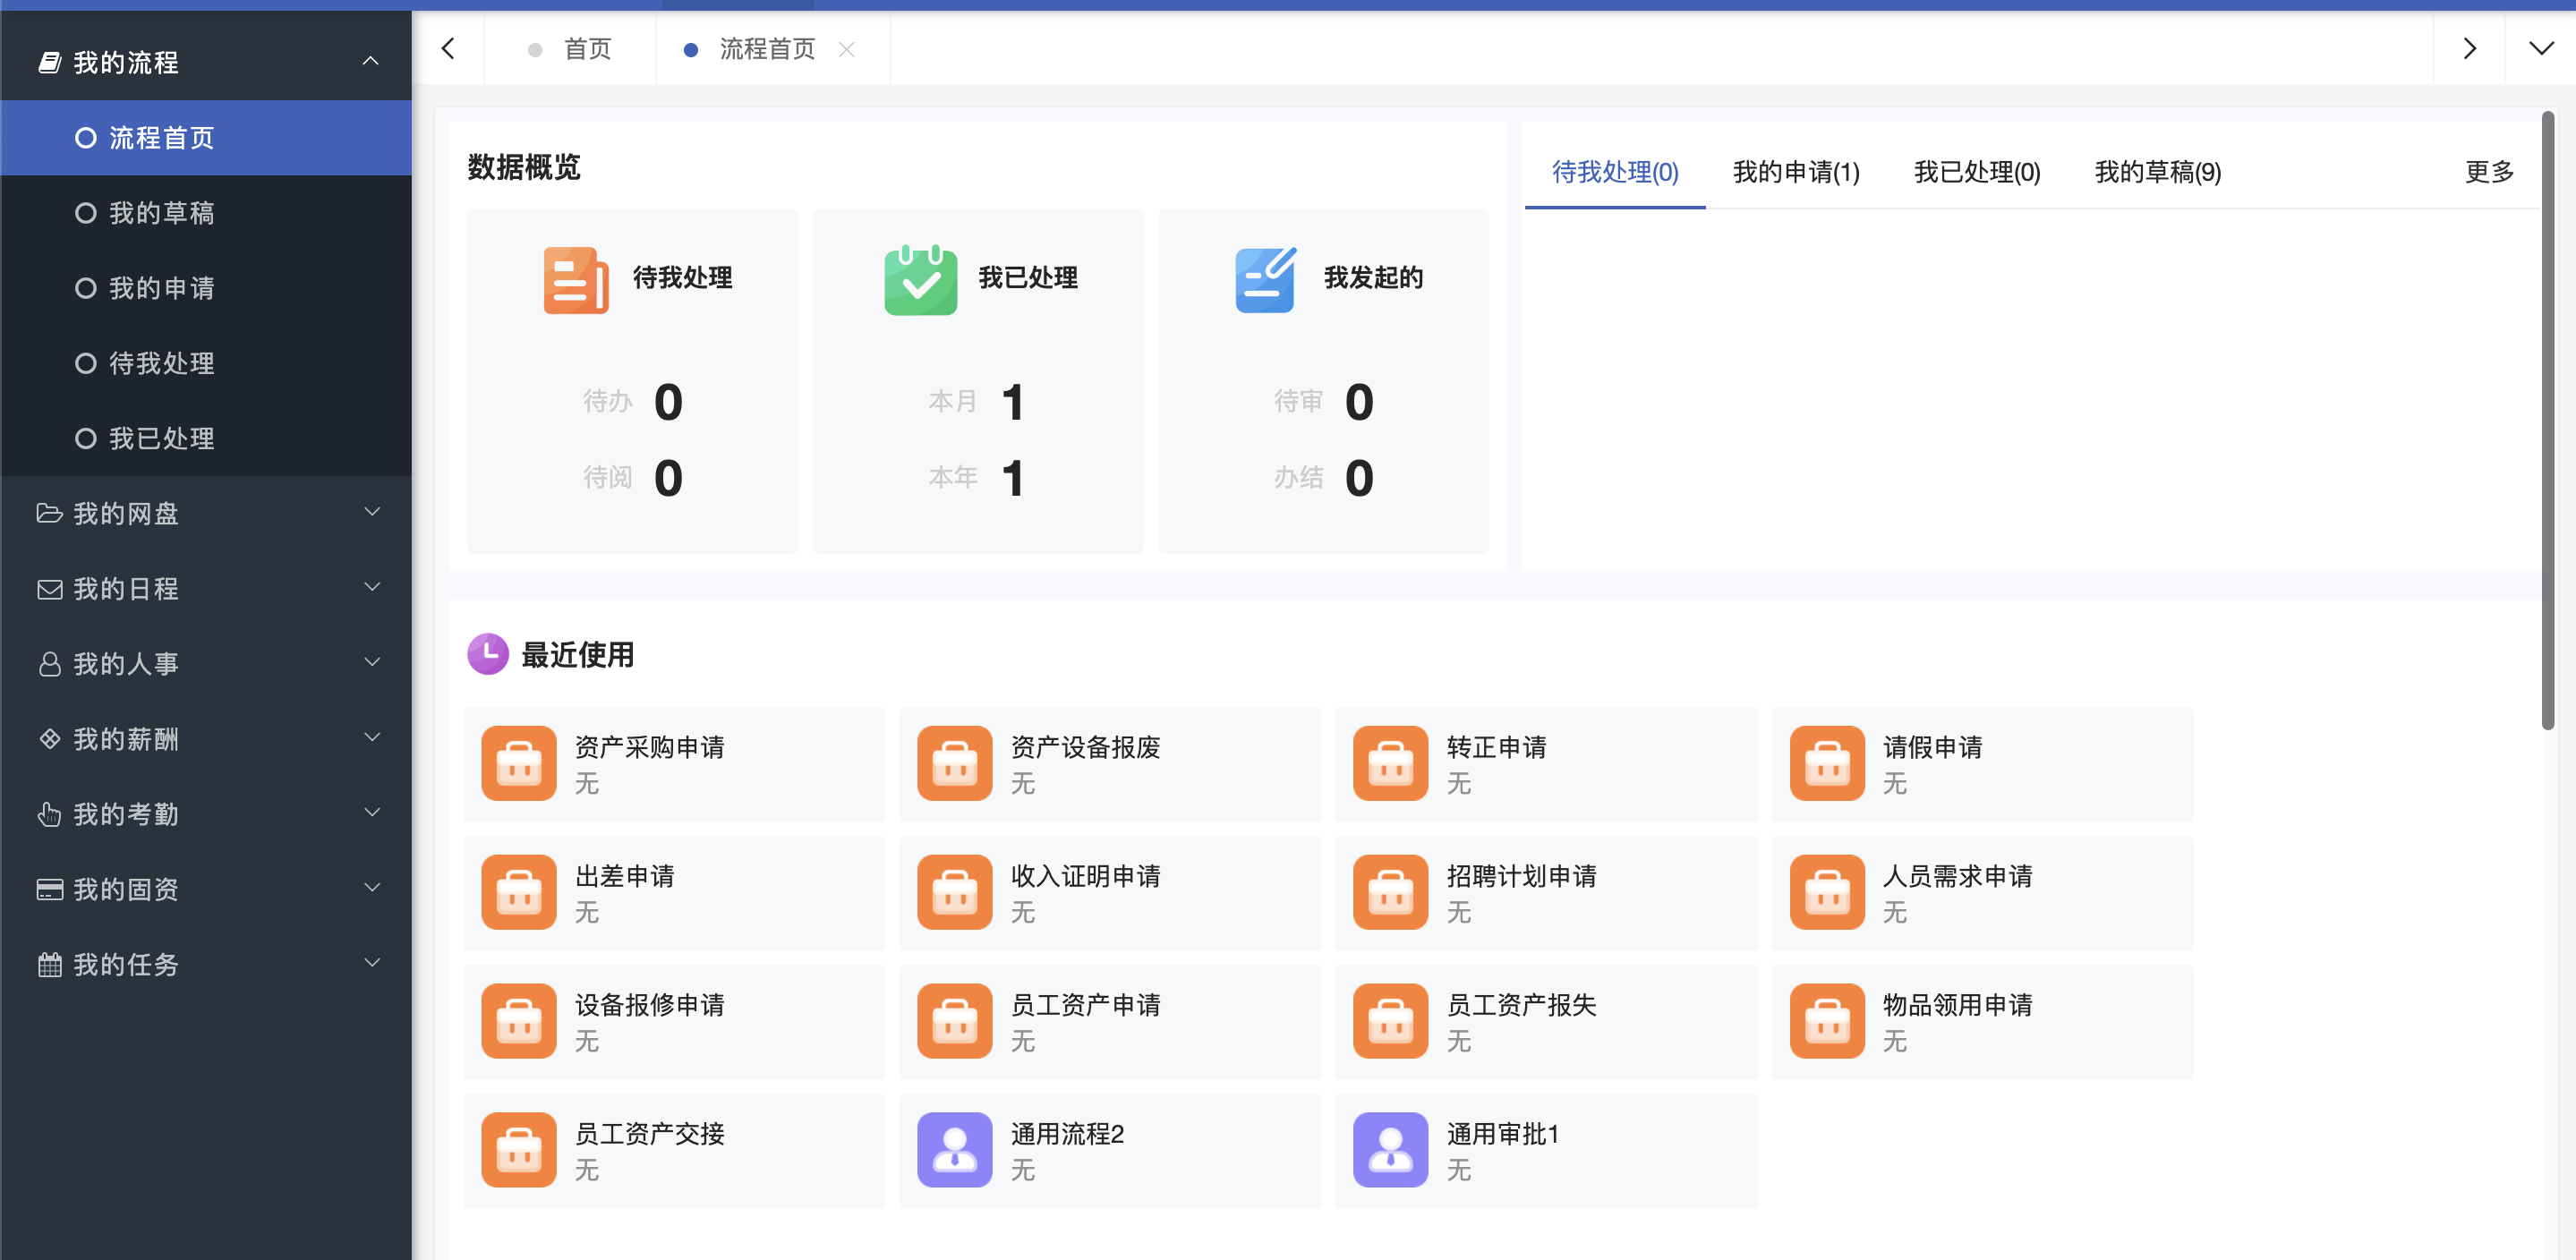Screen dimensions: 2576x1260
Task: Open the 员工资产申请 briefcase icon
Action: pyautogui.click(x=955, y=1021)
